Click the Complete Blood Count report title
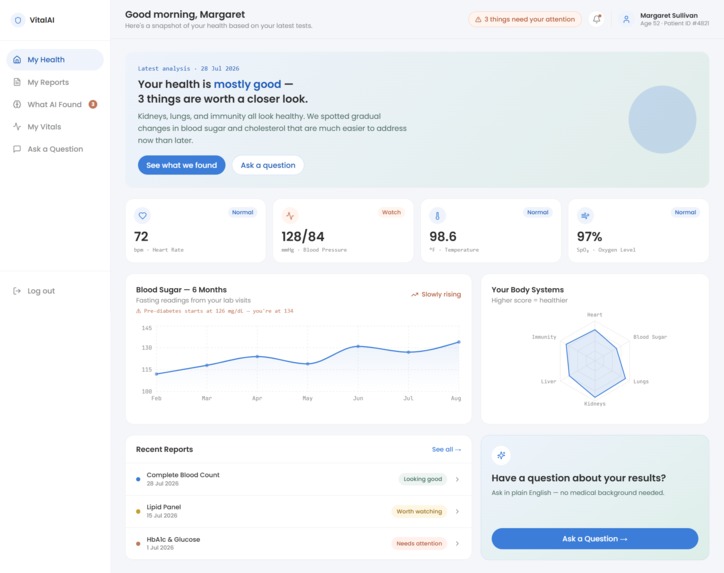 (x=183, y=475)
